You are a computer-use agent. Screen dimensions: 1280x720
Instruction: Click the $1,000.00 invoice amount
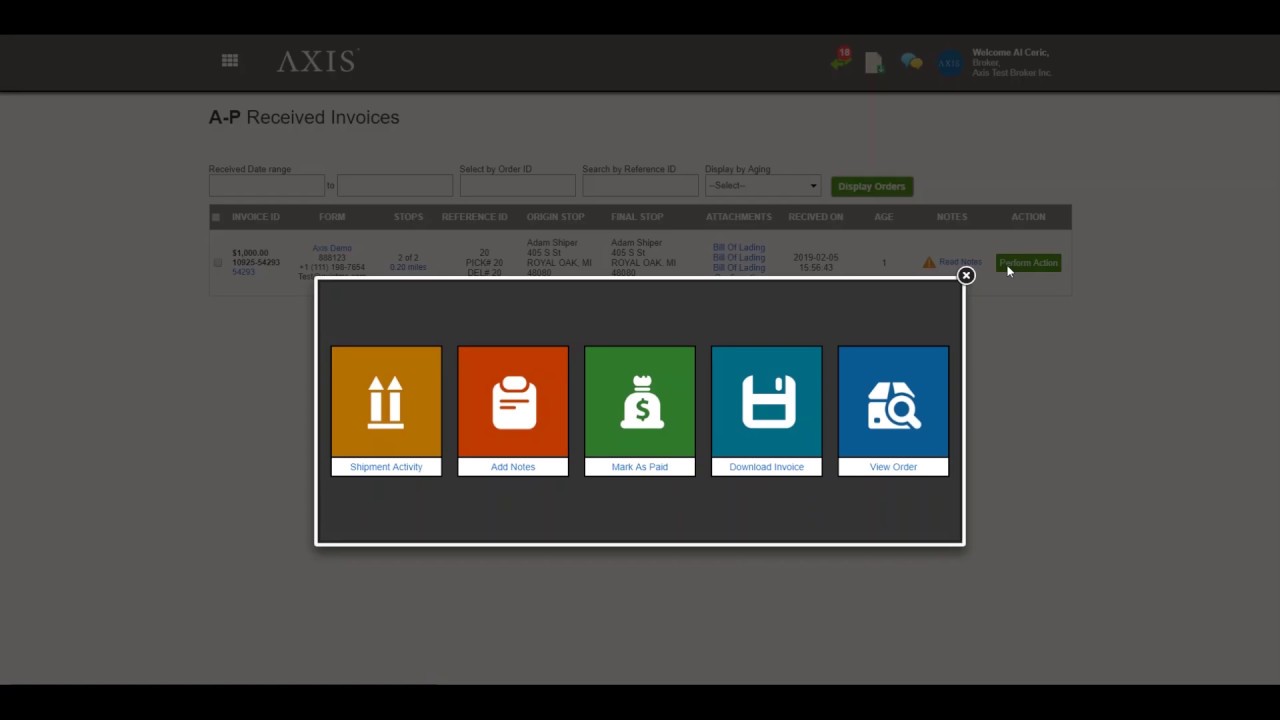coord(250,253)
